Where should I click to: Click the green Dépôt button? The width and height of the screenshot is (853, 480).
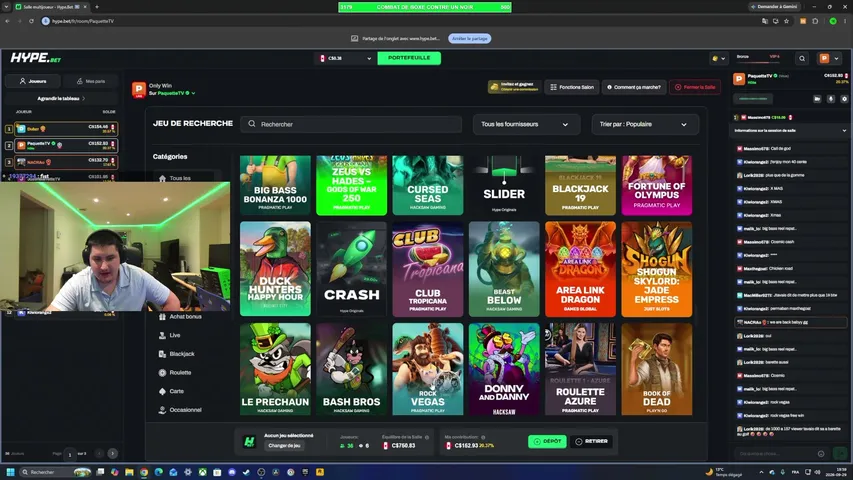click(x=547, y=441)
